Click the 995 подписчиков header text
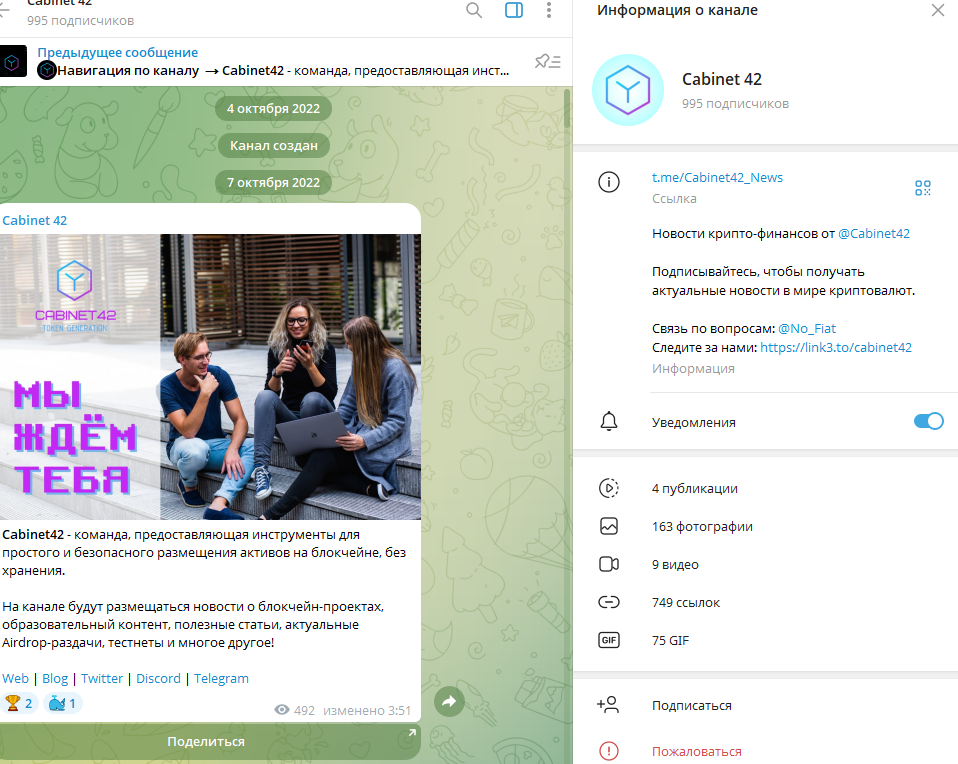Viewport: 958px width, 764px height. tap(80, 21)
